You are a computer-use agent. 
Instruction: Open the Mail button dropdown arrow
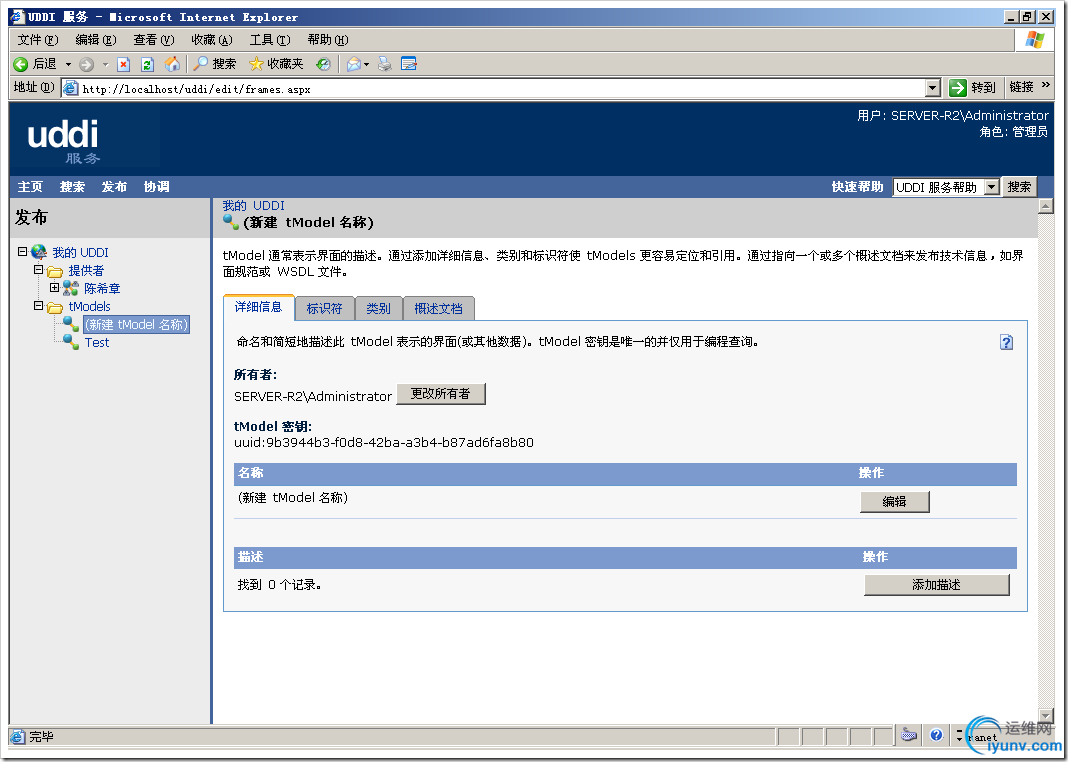(x=366, y=64)
